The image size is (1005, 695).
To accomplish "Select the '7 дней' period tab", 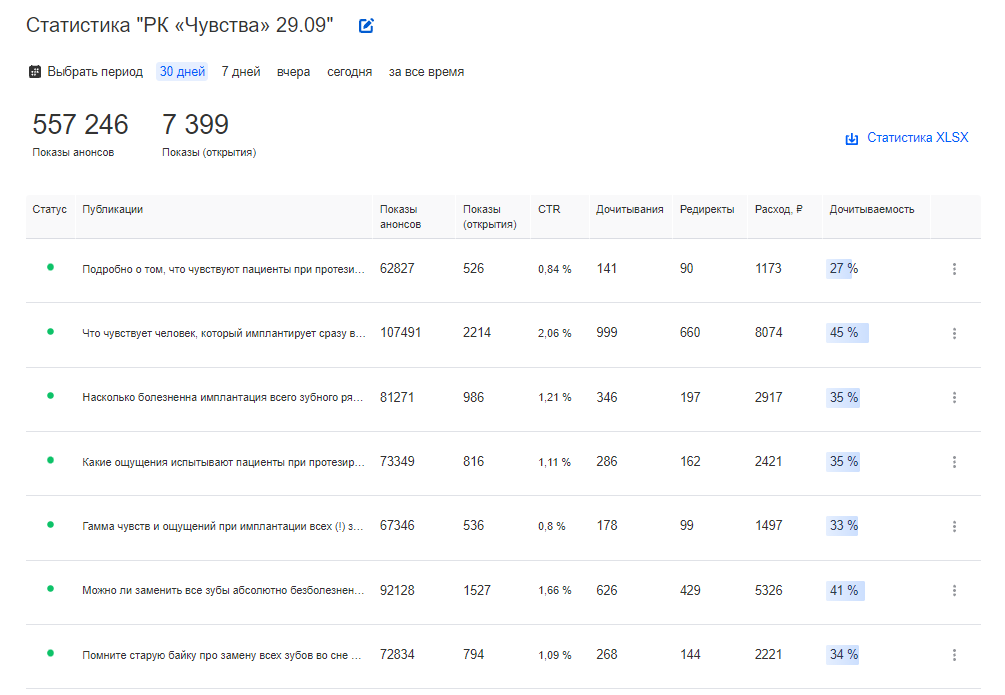I will pos(241,72).
